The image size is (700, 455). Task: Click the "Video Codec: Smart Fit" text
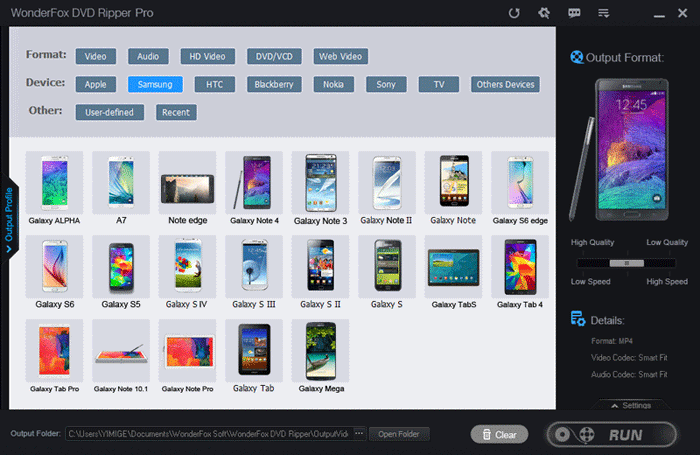pos(629,358)
